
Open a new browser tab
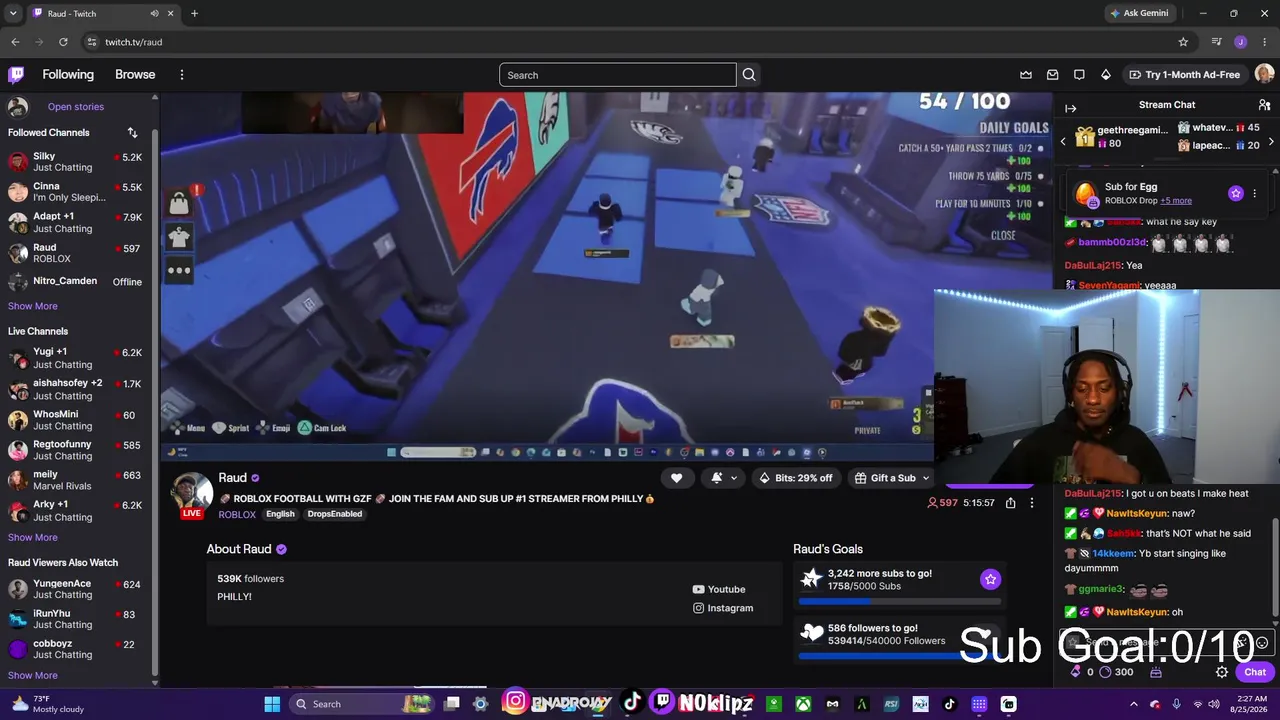(x=194, y=13)
